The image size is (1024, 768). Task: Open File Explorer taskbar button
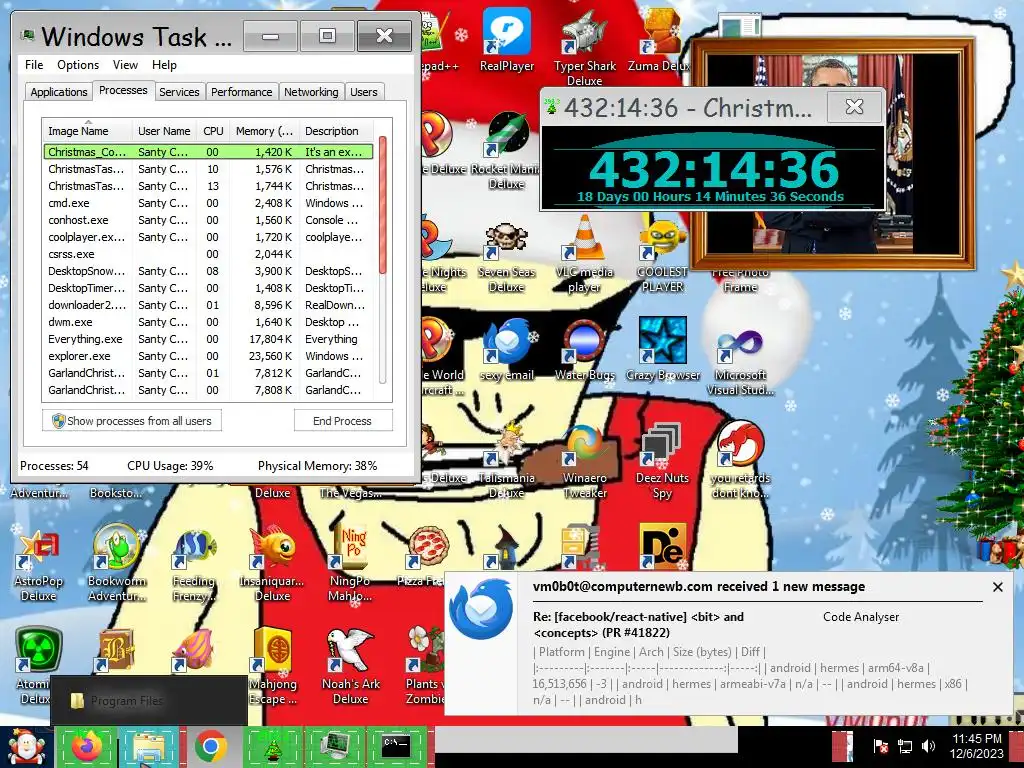click(148, 746)
